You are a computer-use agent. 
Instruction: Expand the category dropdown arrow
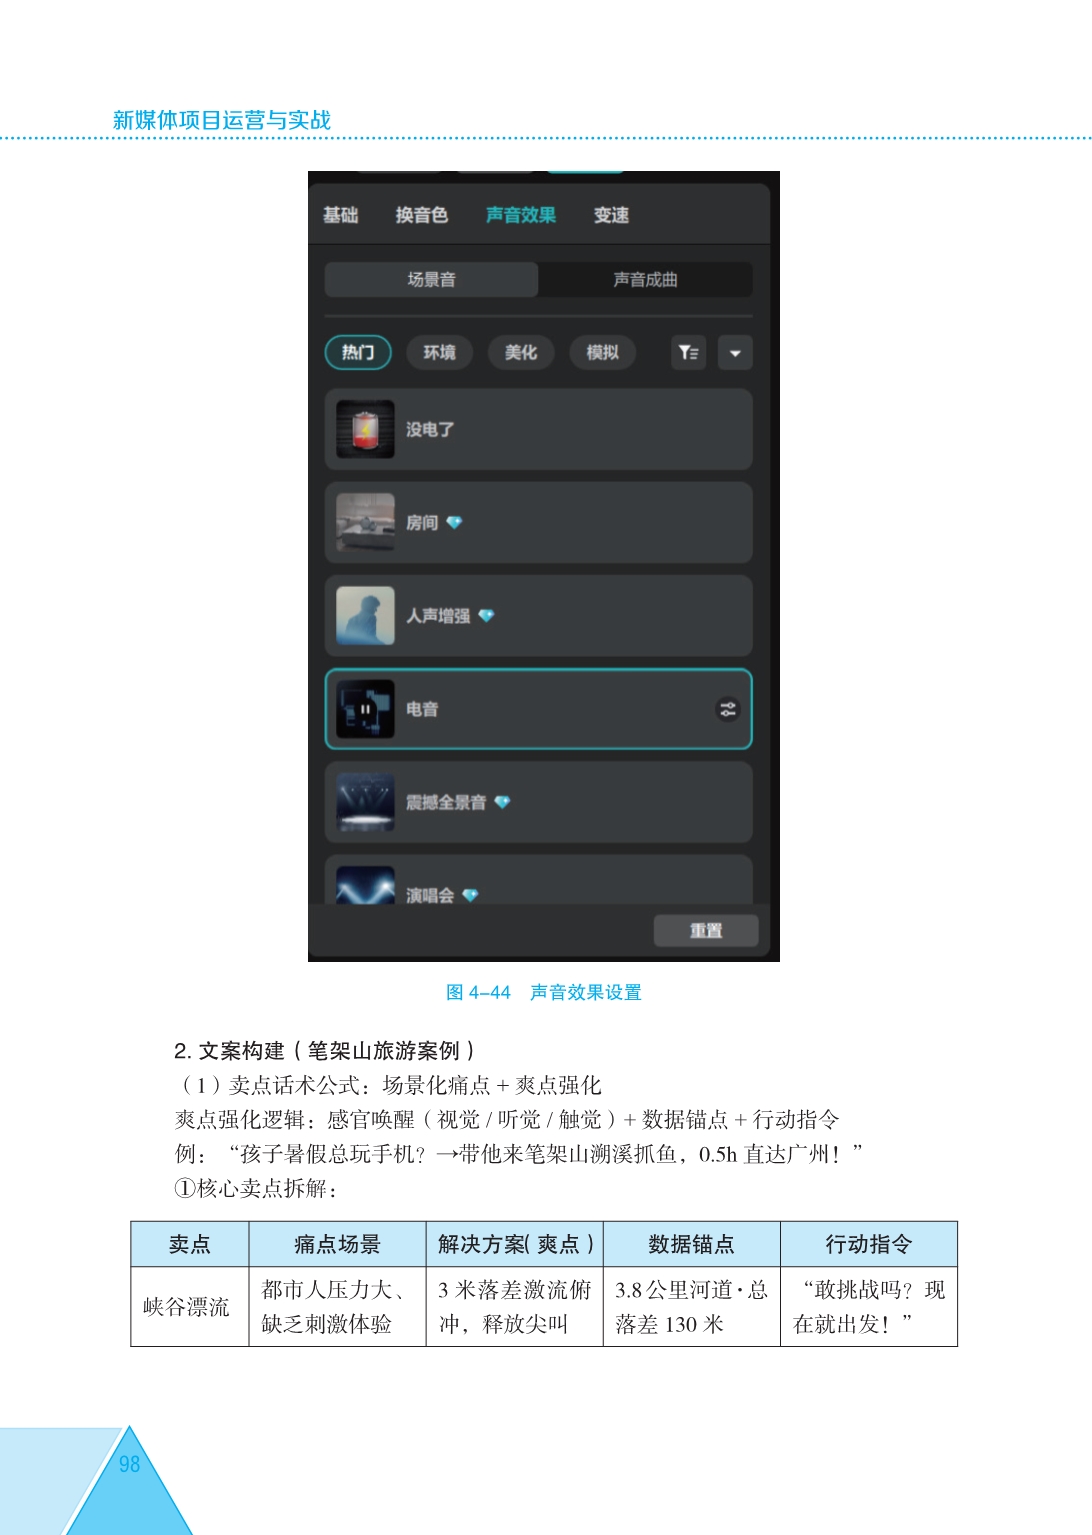735,352
